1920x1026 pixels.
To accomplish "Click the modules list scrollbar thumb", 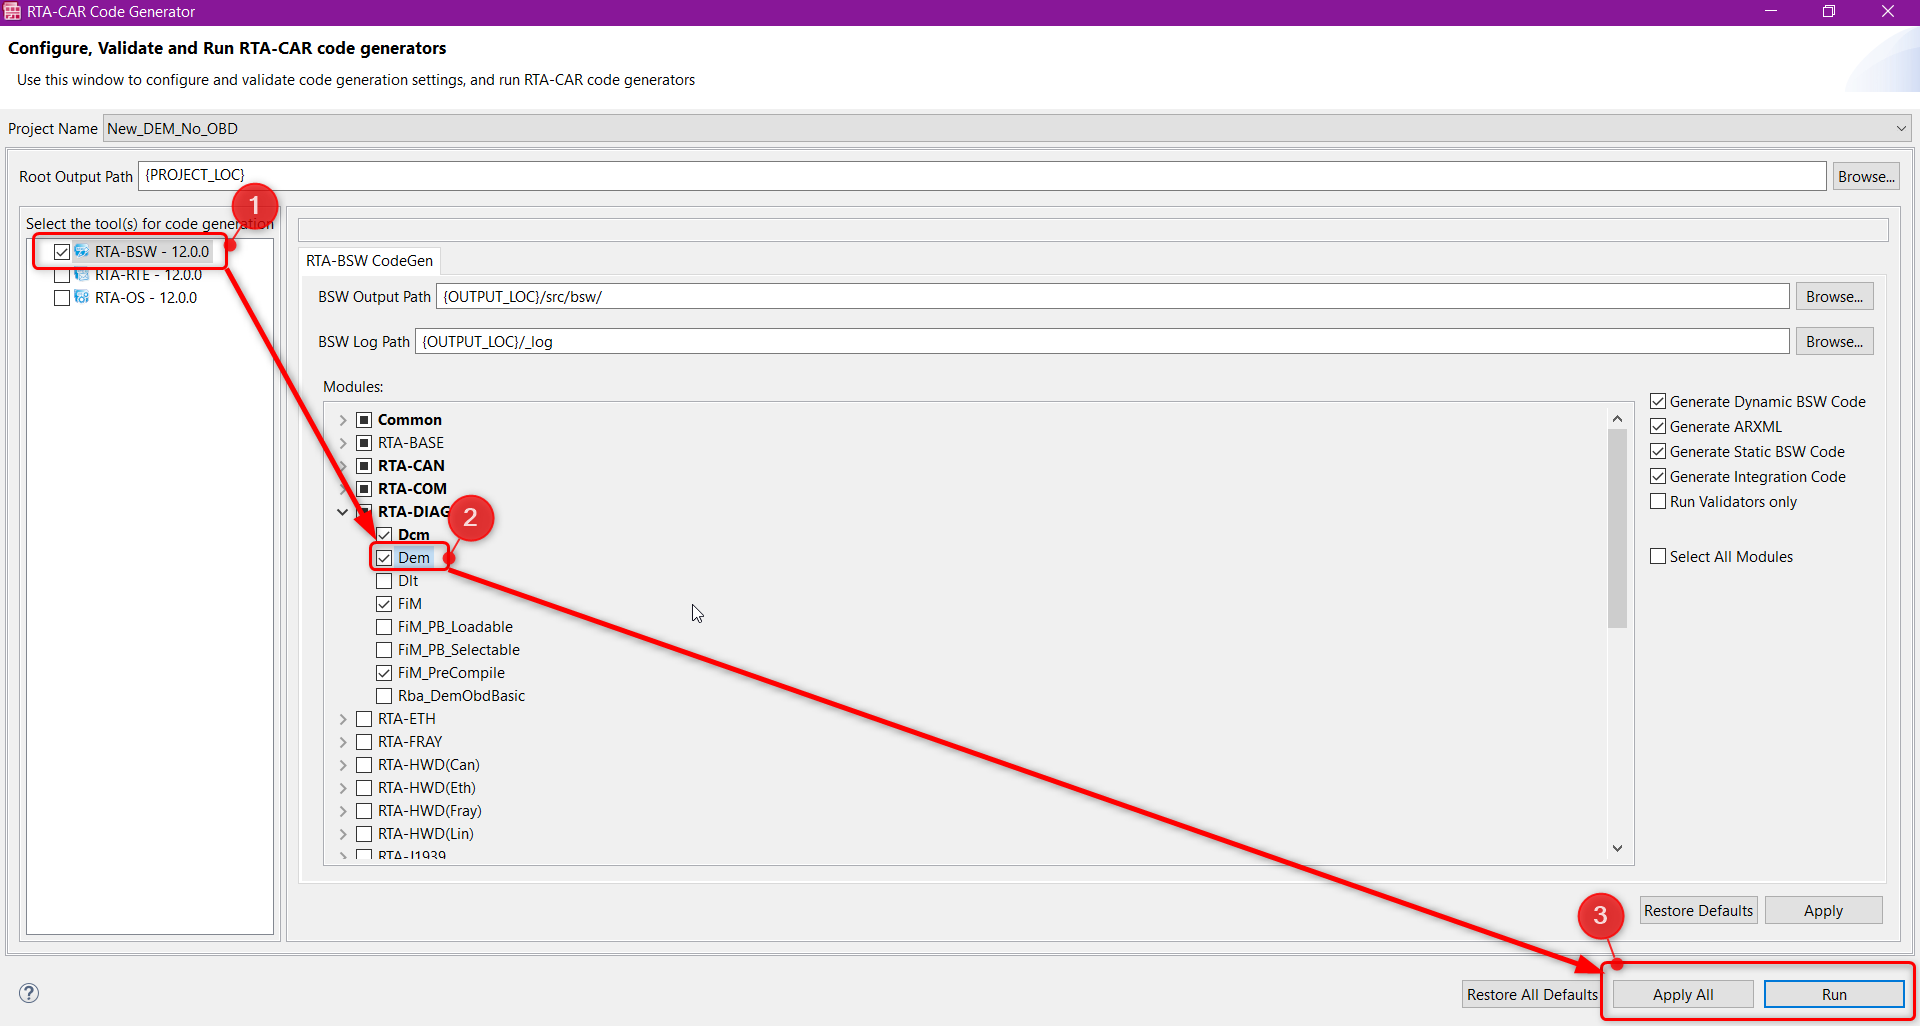I will [1617, 528].
